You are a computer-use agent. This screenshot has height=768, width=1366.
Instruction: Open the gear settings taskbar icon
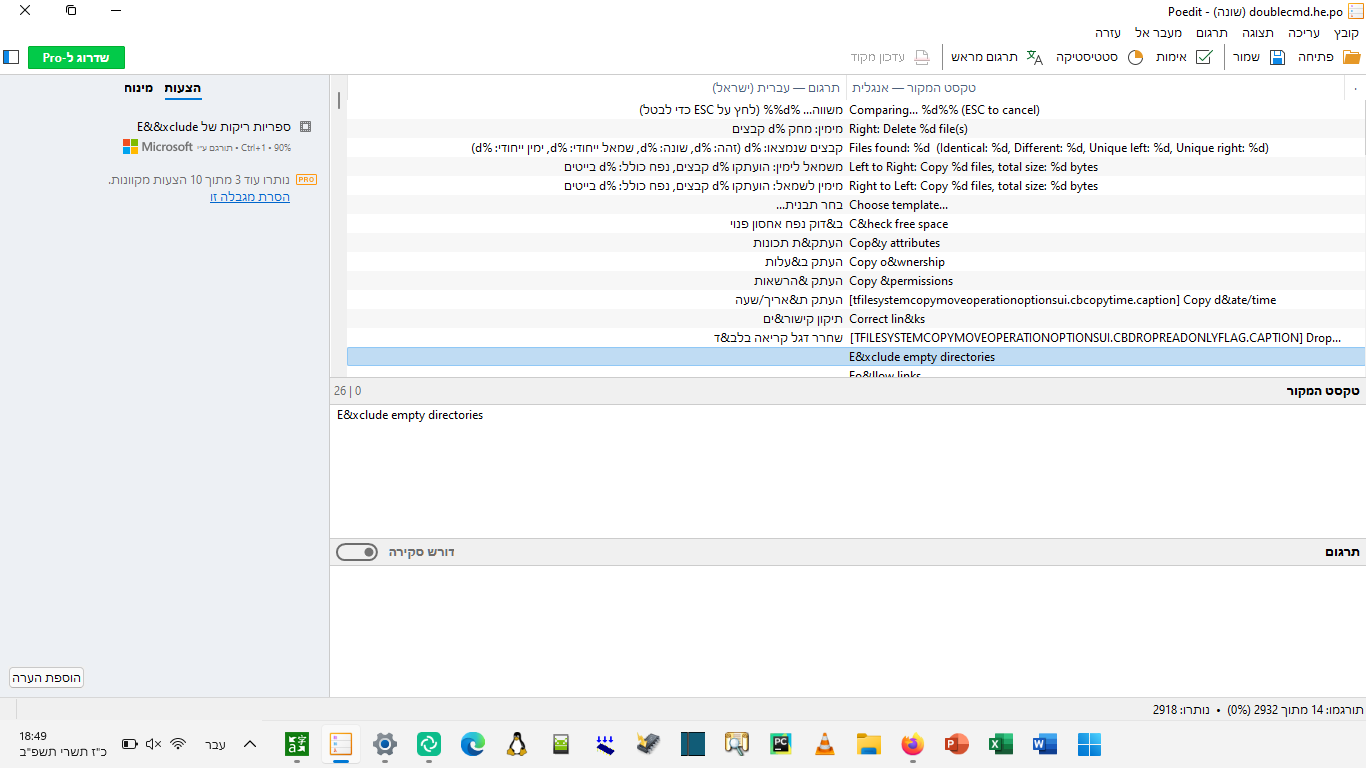(x=385, y=744)
